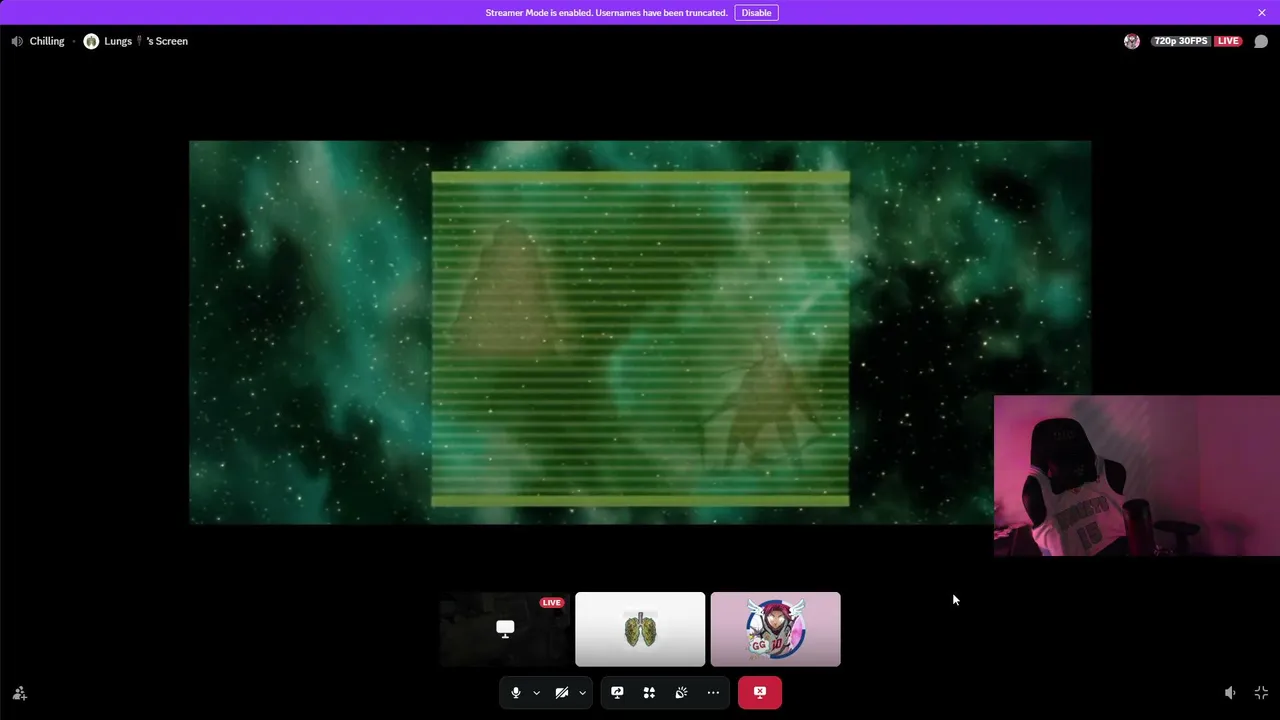Adjust the stream volume
The width and height of the screenshot is (1280, 720).
(1230, 693)
